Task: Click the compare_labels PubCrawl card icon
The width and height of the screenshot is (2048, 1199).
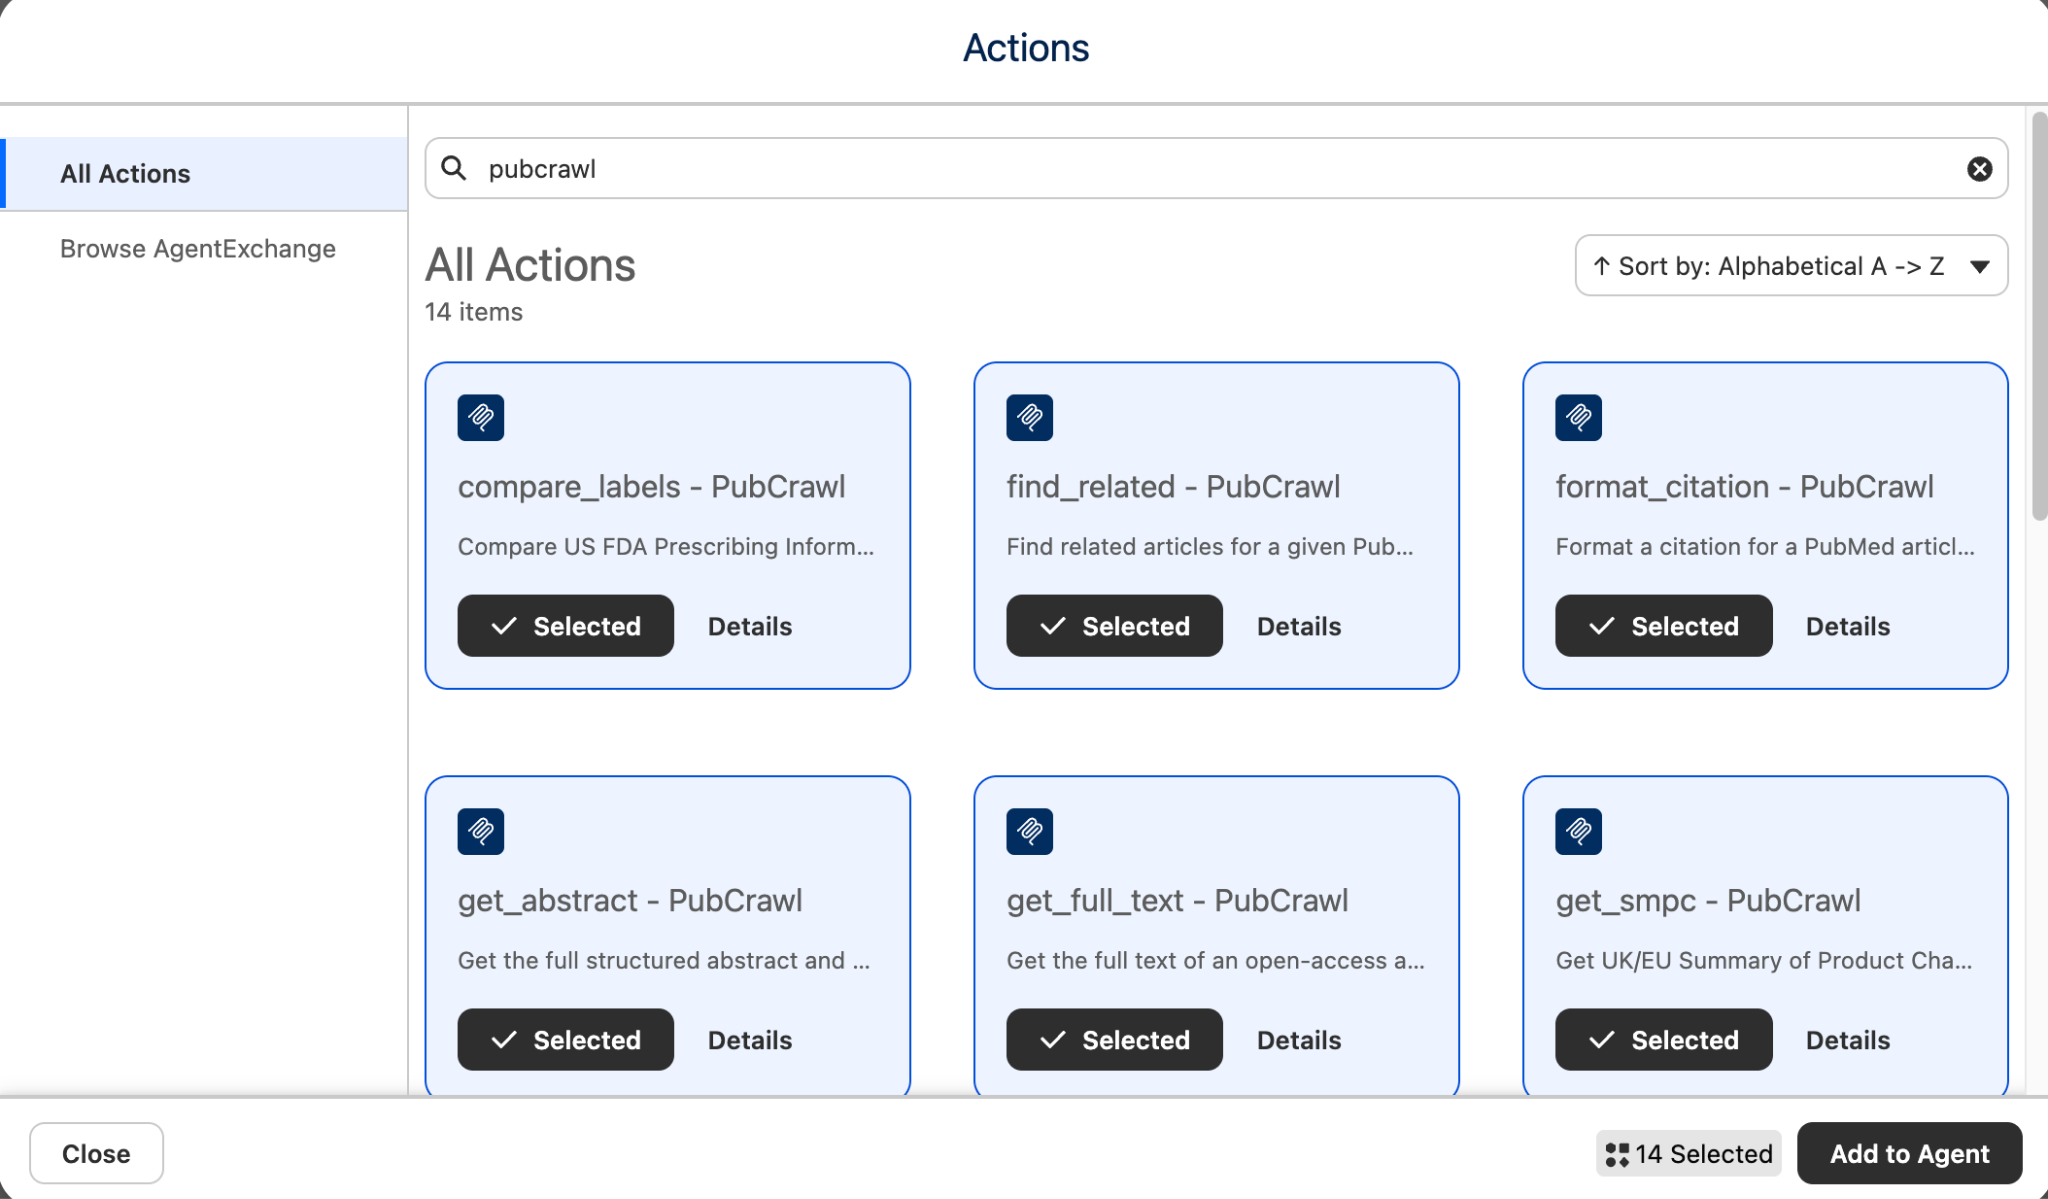Action: pyautogui.click(x=481, y=418)
